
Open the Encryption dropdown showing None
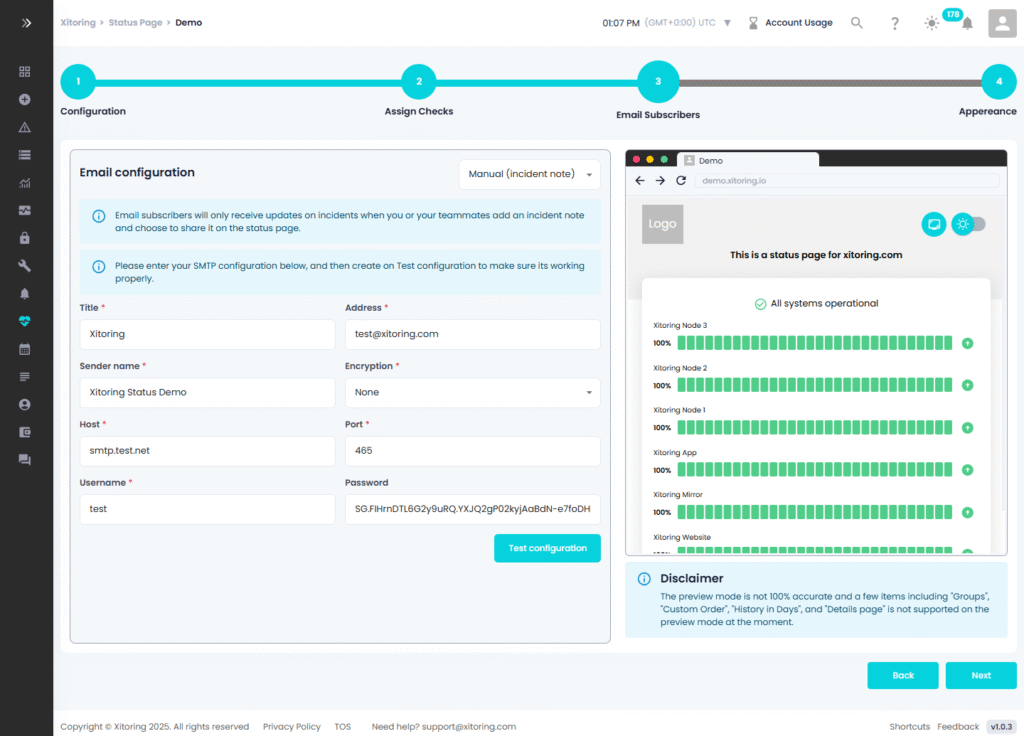click(x=473, y=392)
